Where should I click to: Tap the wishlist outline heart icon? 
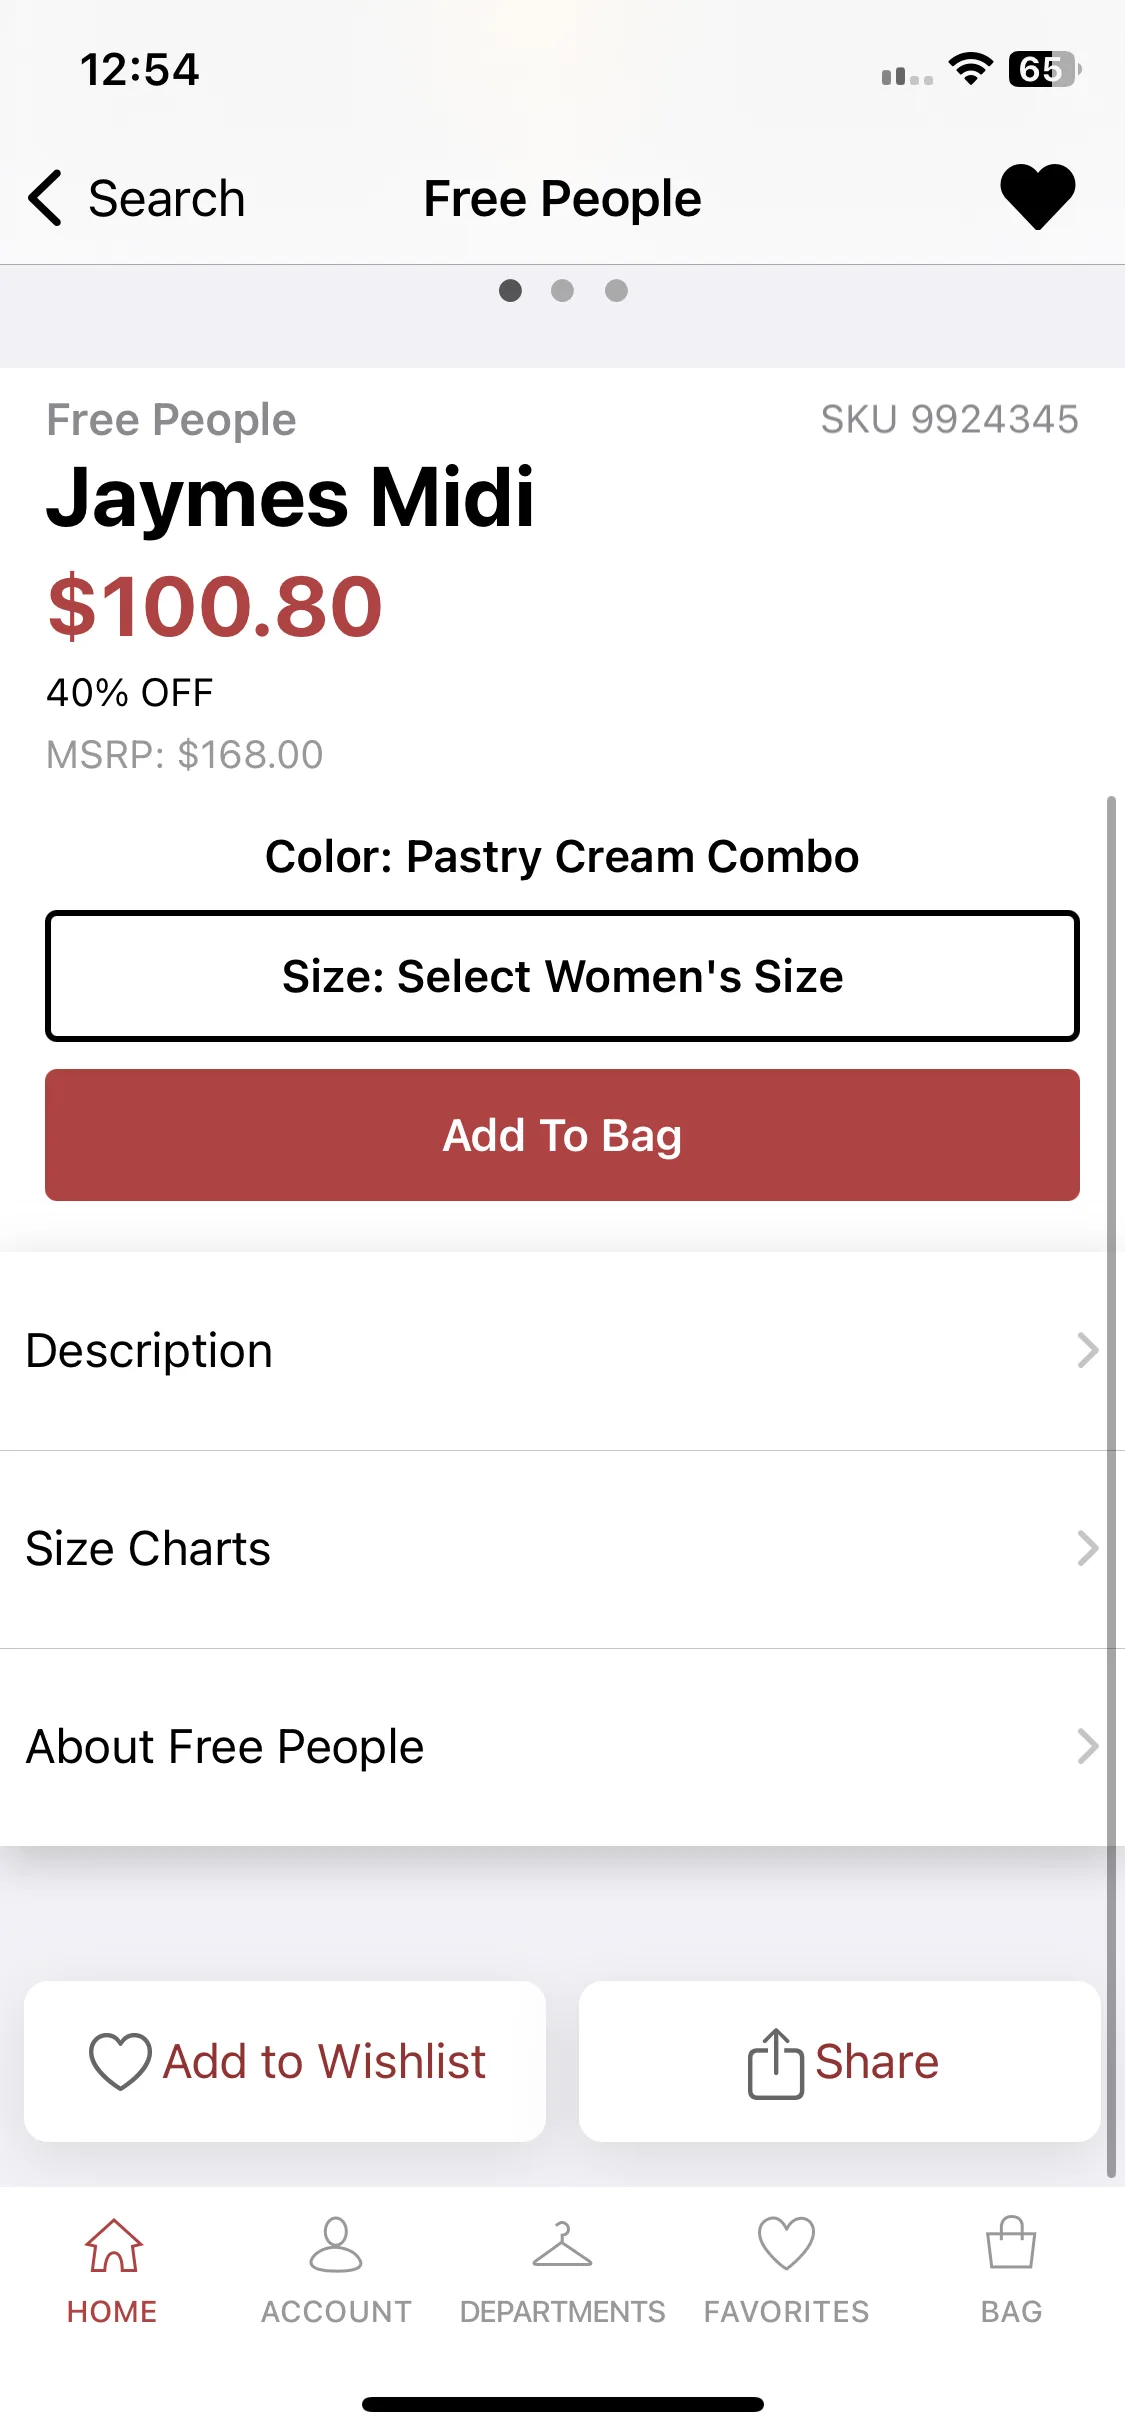click(x=120, y=2062)
